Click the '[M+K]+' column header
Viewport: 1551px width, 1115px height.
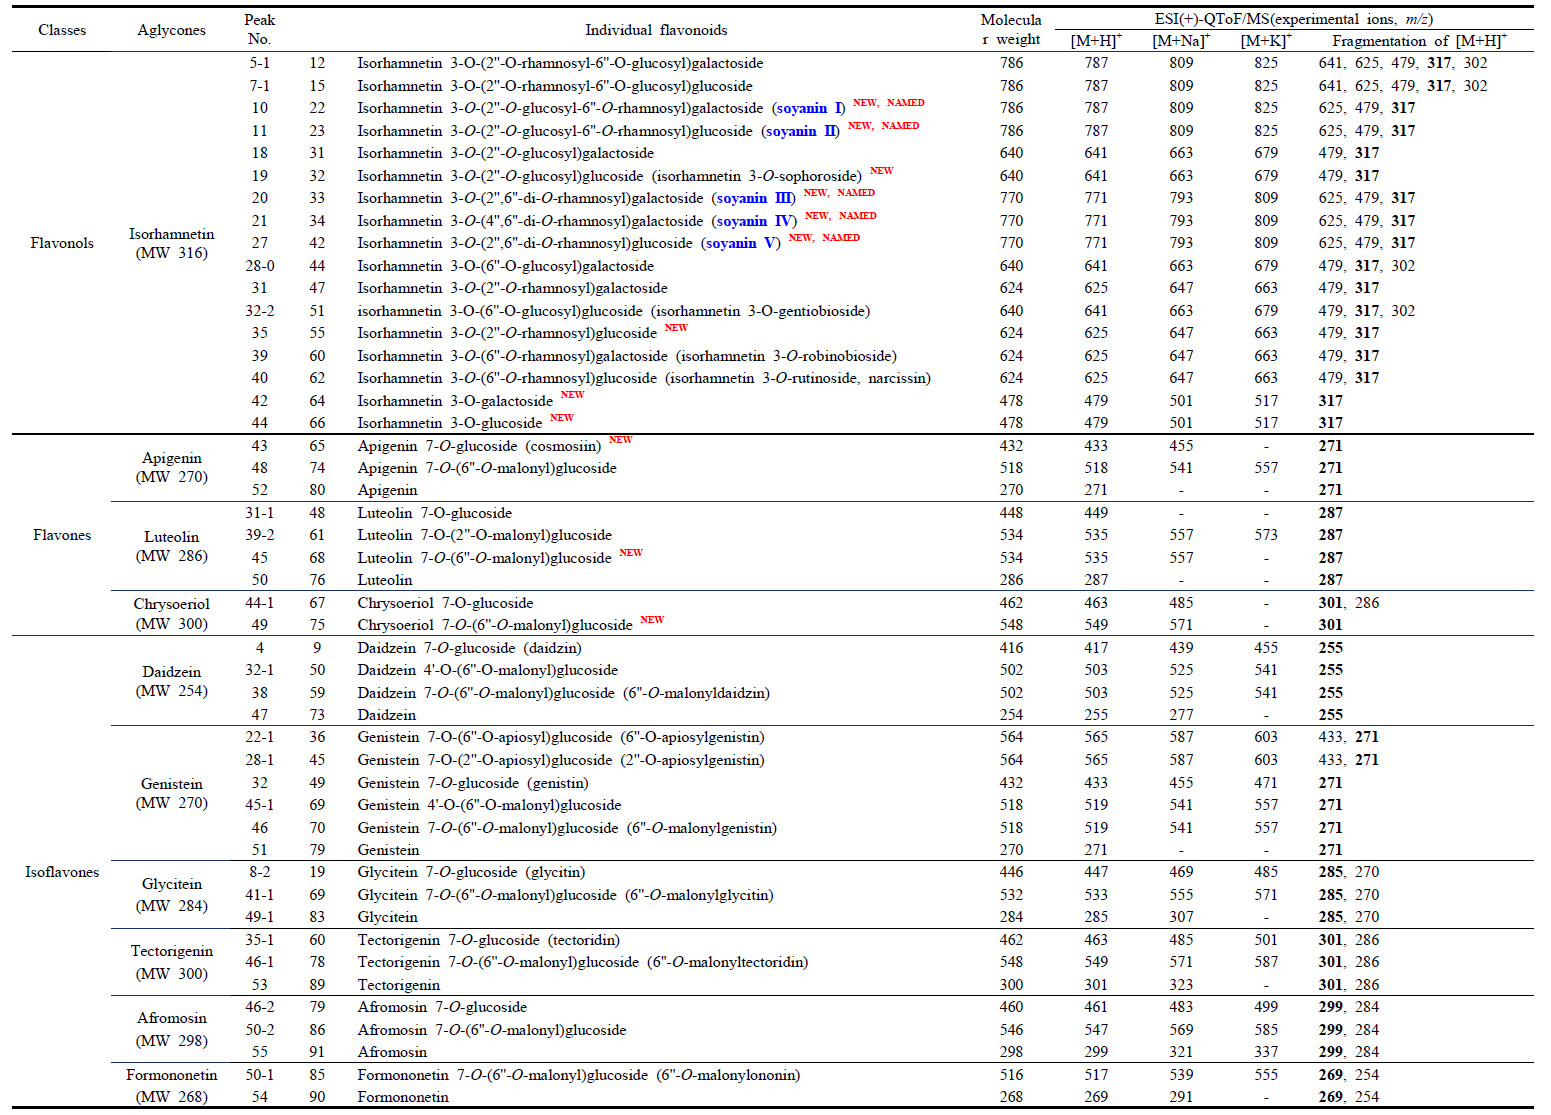click(1266, 40)
